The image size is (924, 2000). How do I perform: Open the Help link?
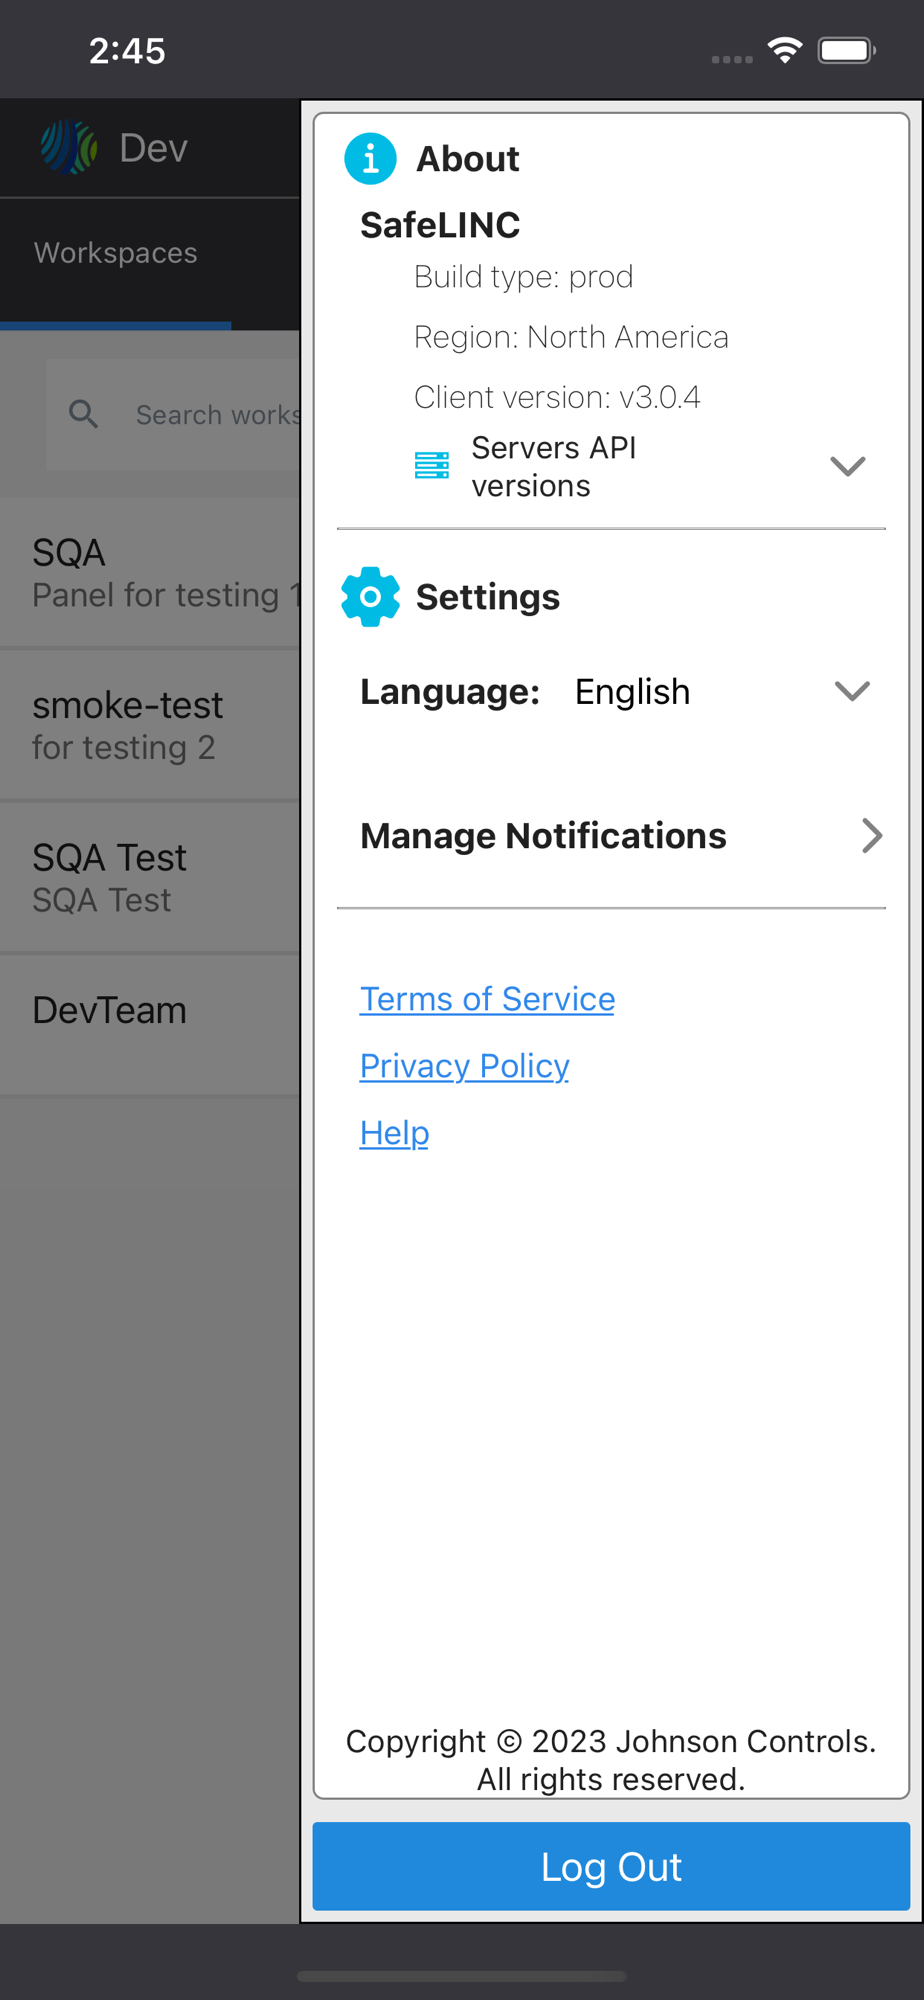tap(395, 1133)
